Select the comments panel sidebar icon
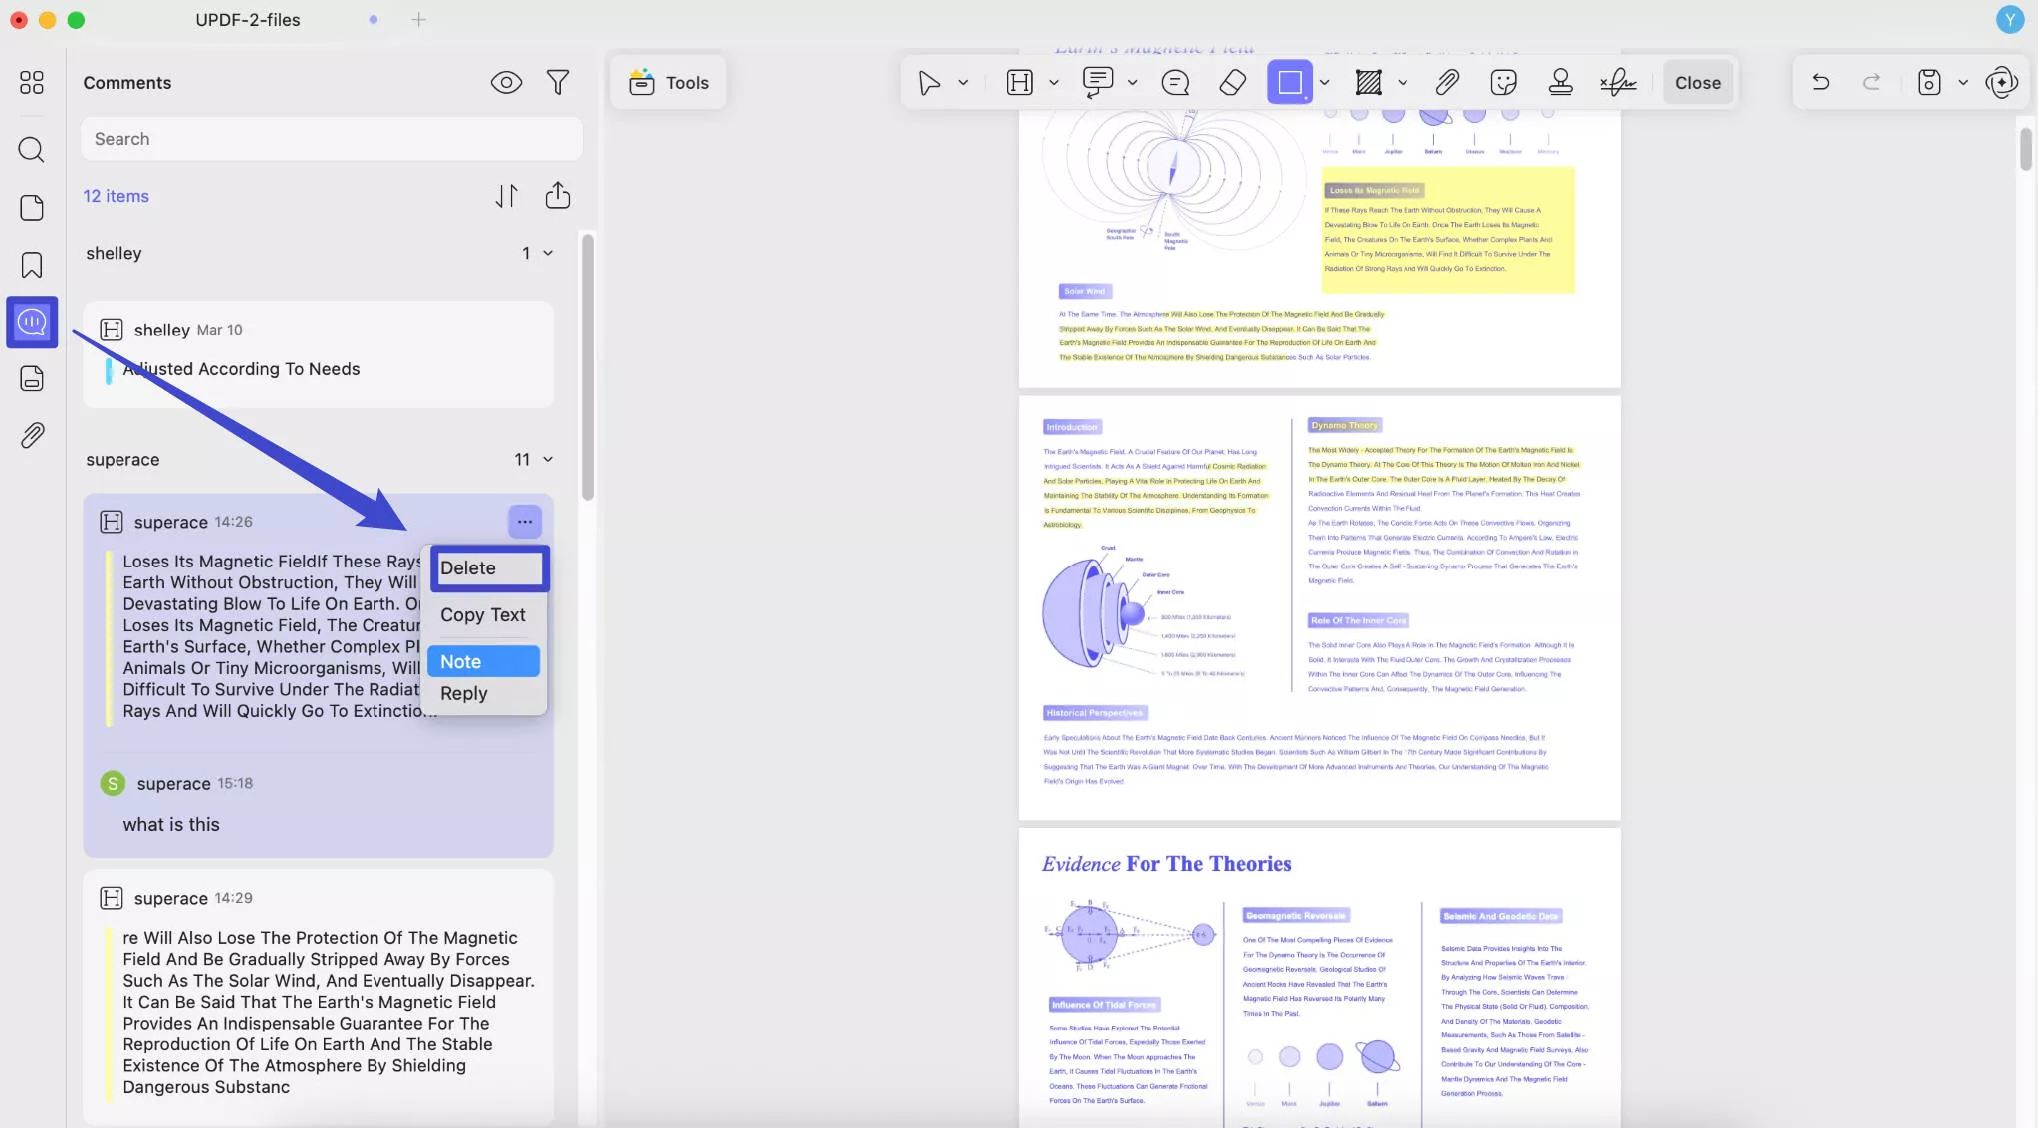 [32, 322]
